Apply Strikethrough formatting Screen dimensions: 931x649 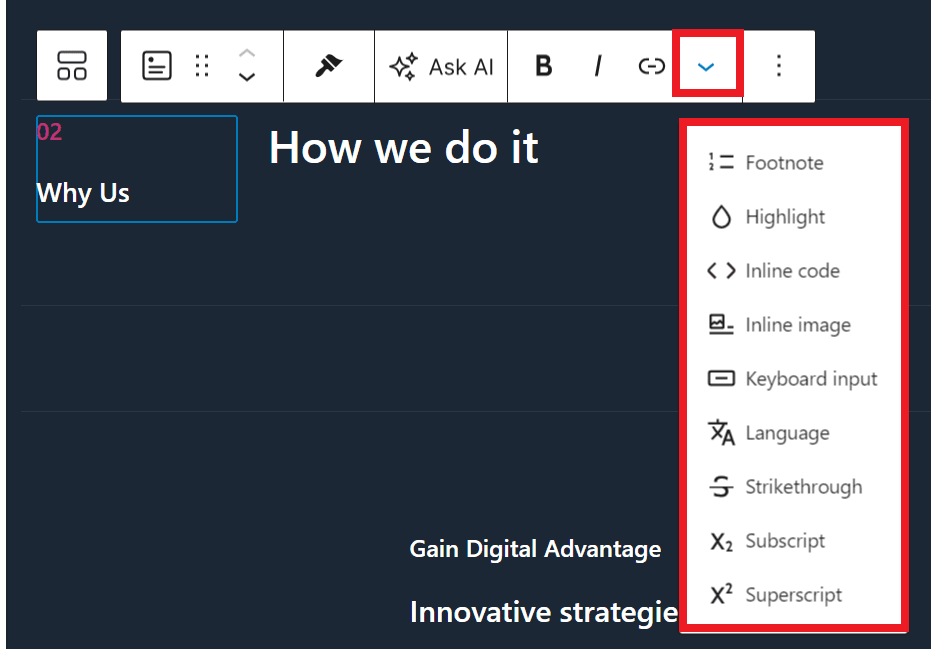click(802, 487)
